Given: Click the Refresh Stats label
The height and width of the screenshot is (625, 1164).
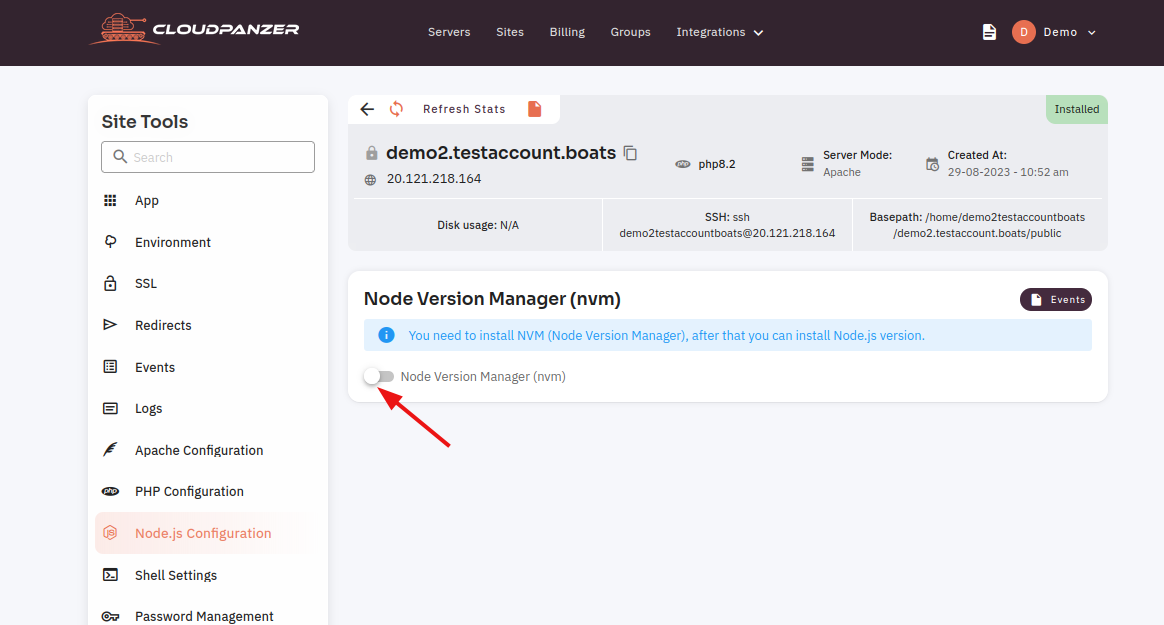Looking at the screenshot, I should click(x=464, y=109).
